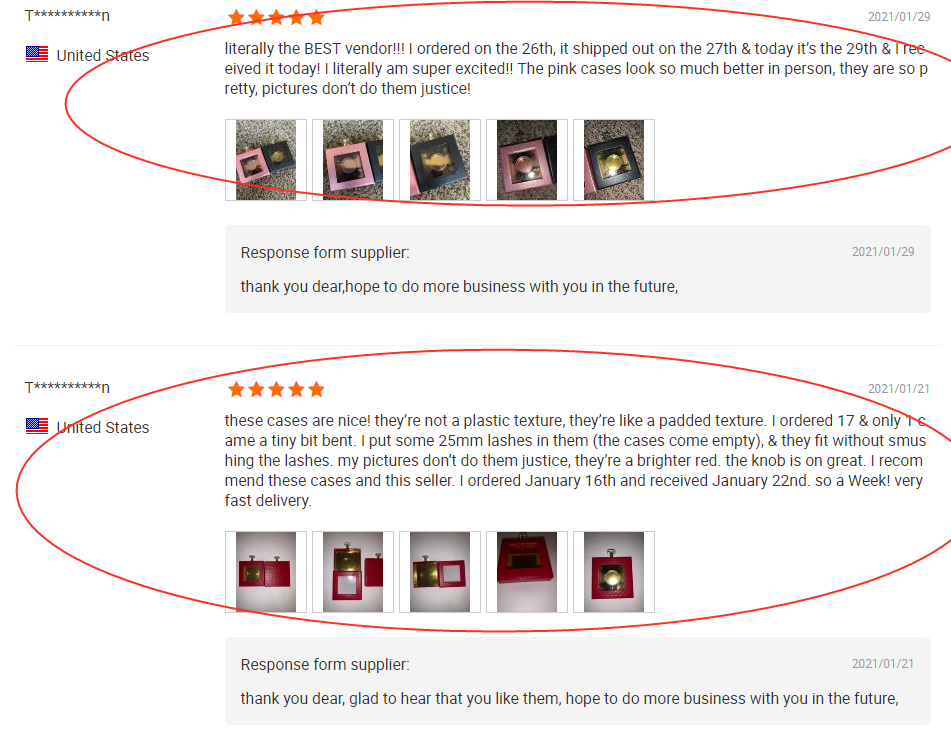
Task: View third red case photo
Action: [440, 572]
